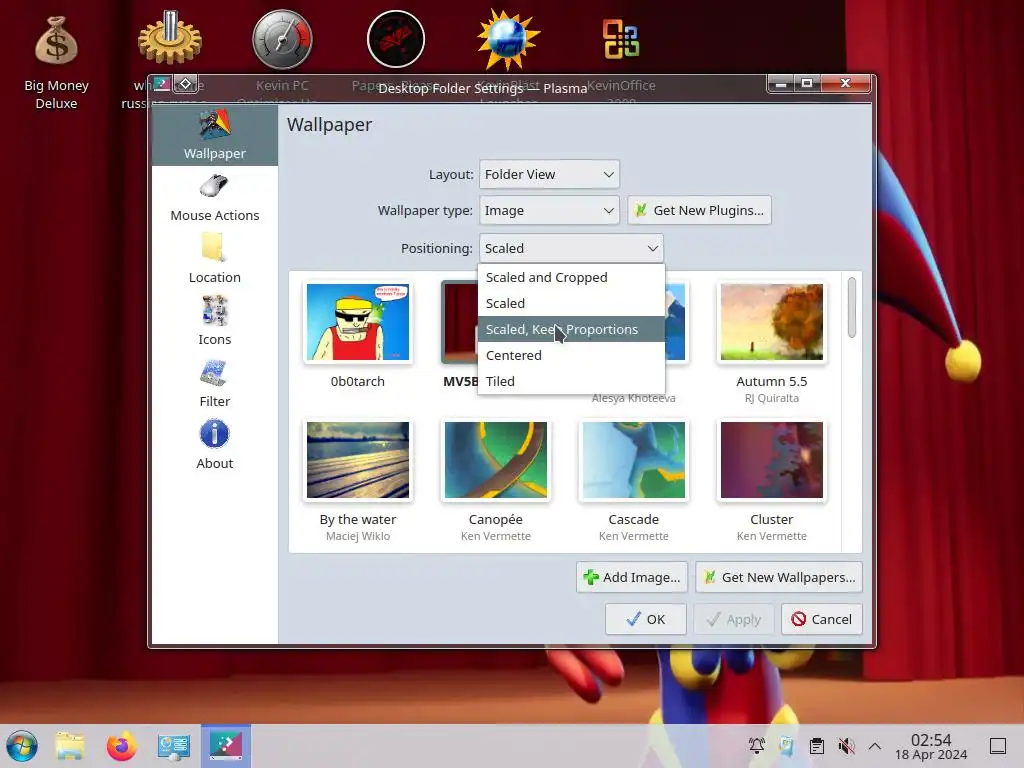This screenshot has height=768, width=1024.
Task: Open the tray icon next to bell
Action: click(x=786, y=746)
